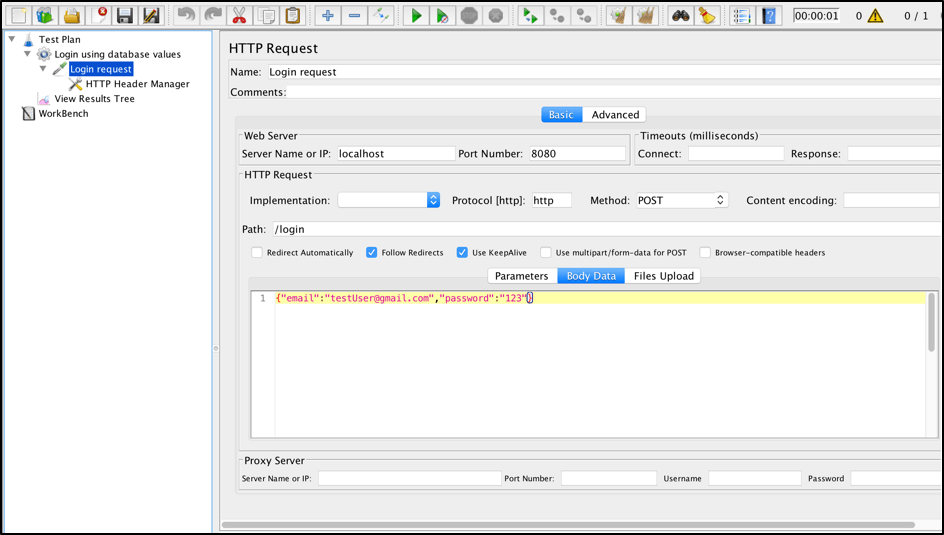944x535 pixels.
Task: Click Remote Start All icon
Action: pos(530,15)
